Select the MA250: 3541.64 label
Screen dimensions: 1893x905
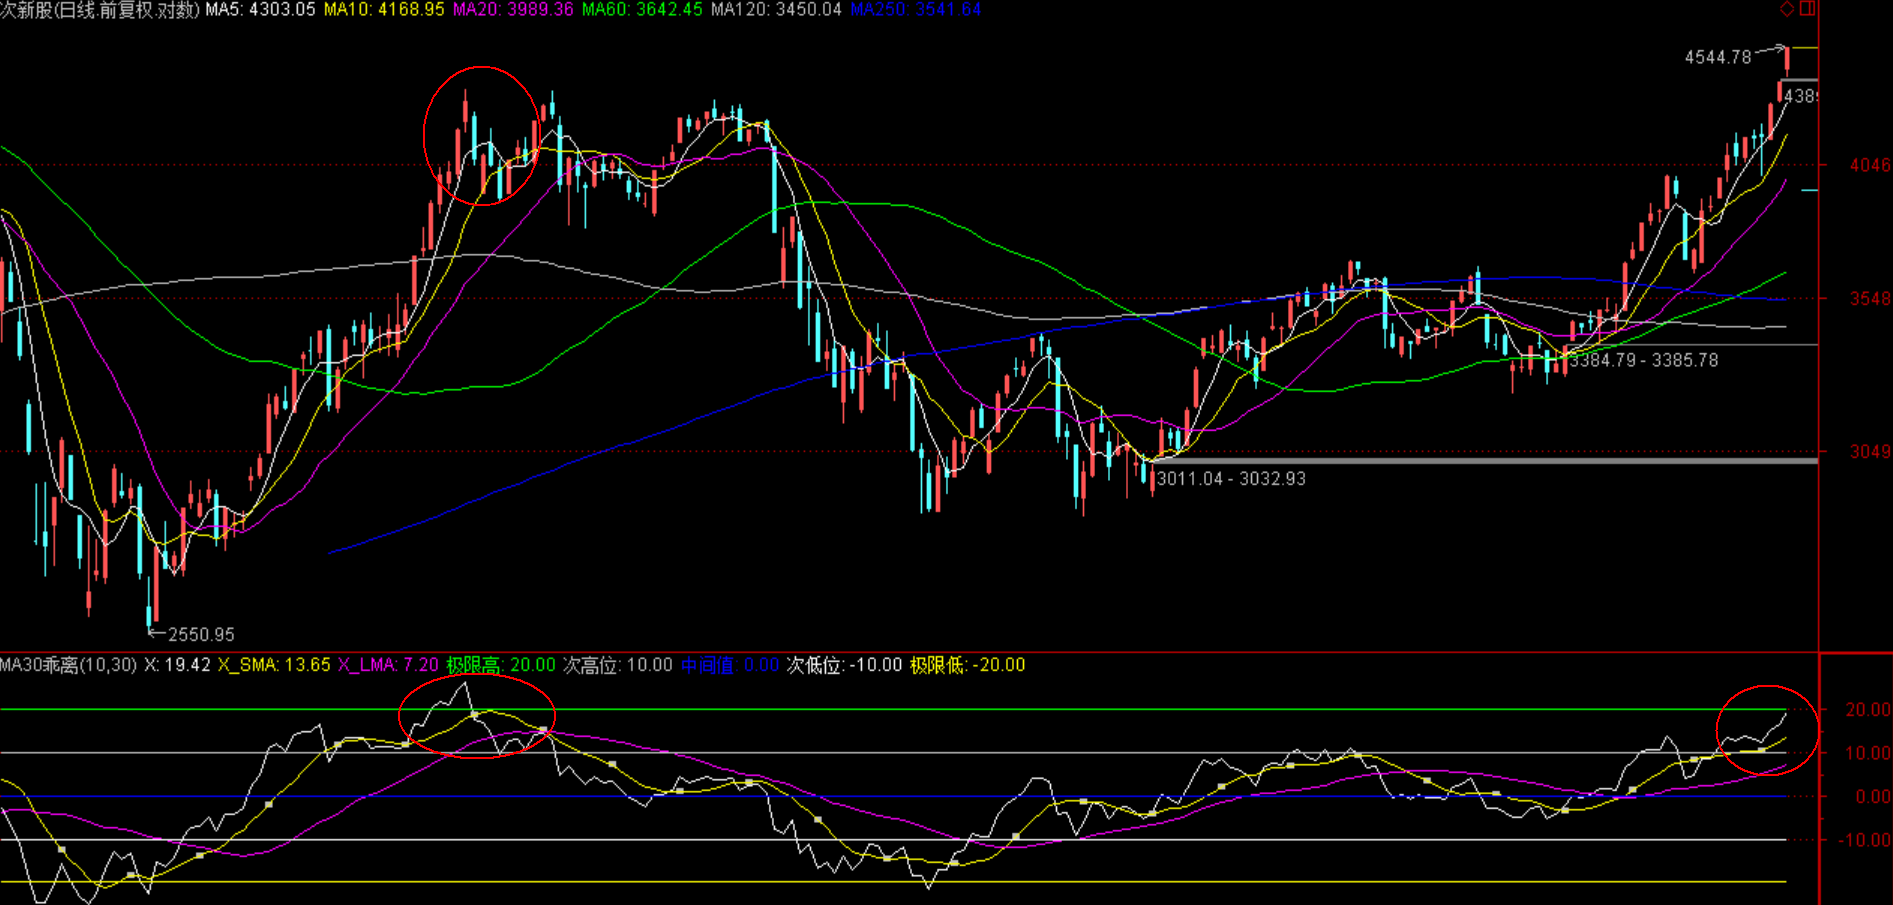(x=916, y=10)
